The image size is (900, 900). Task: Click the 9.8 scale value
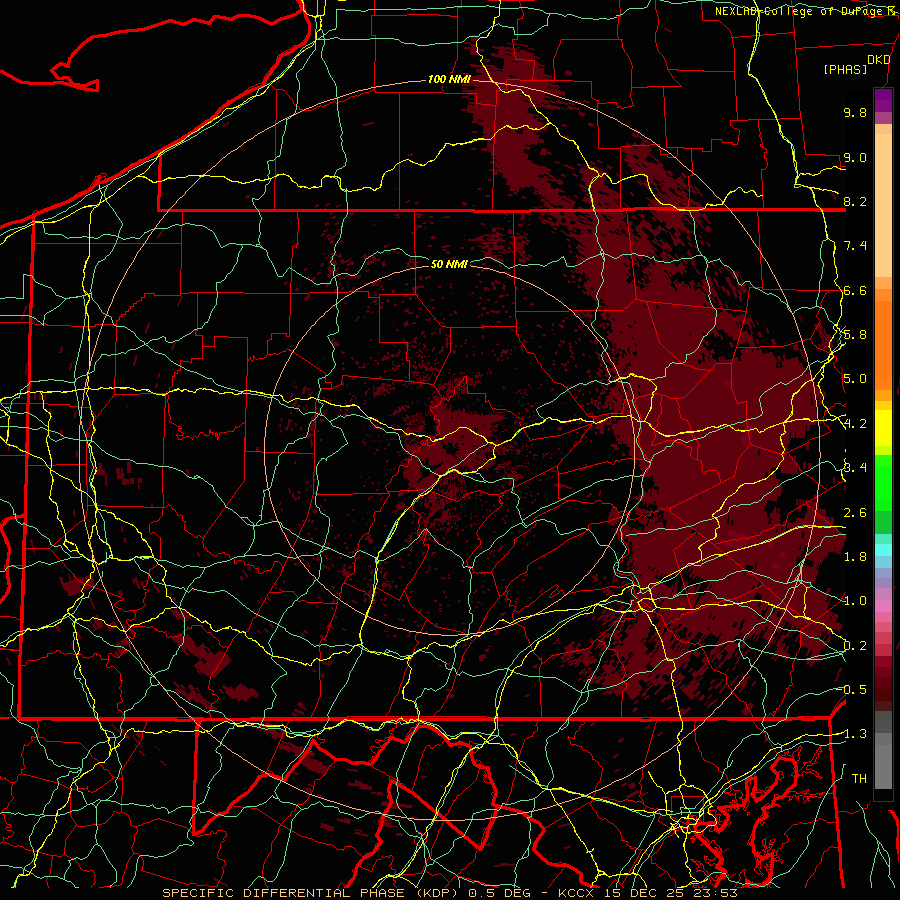coord(855,112)
